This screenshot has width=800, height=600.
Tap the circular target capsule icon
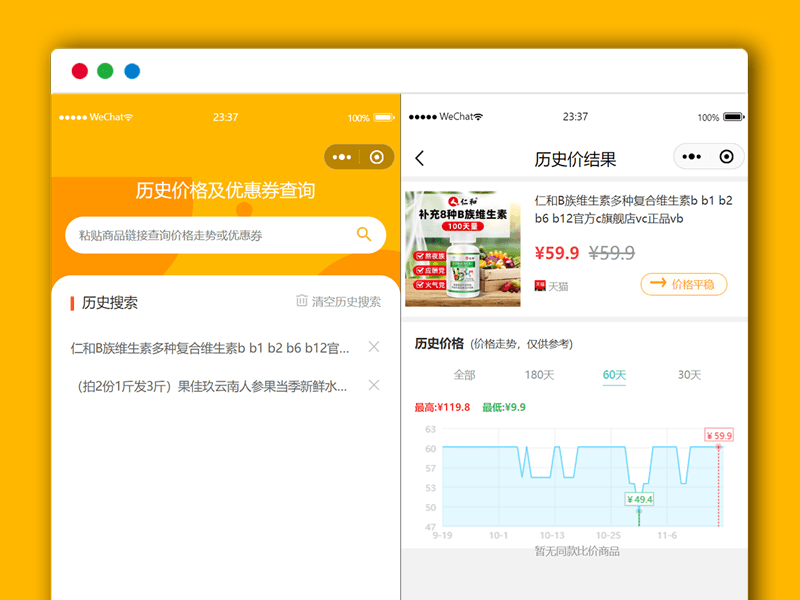[x=376, y=157]
